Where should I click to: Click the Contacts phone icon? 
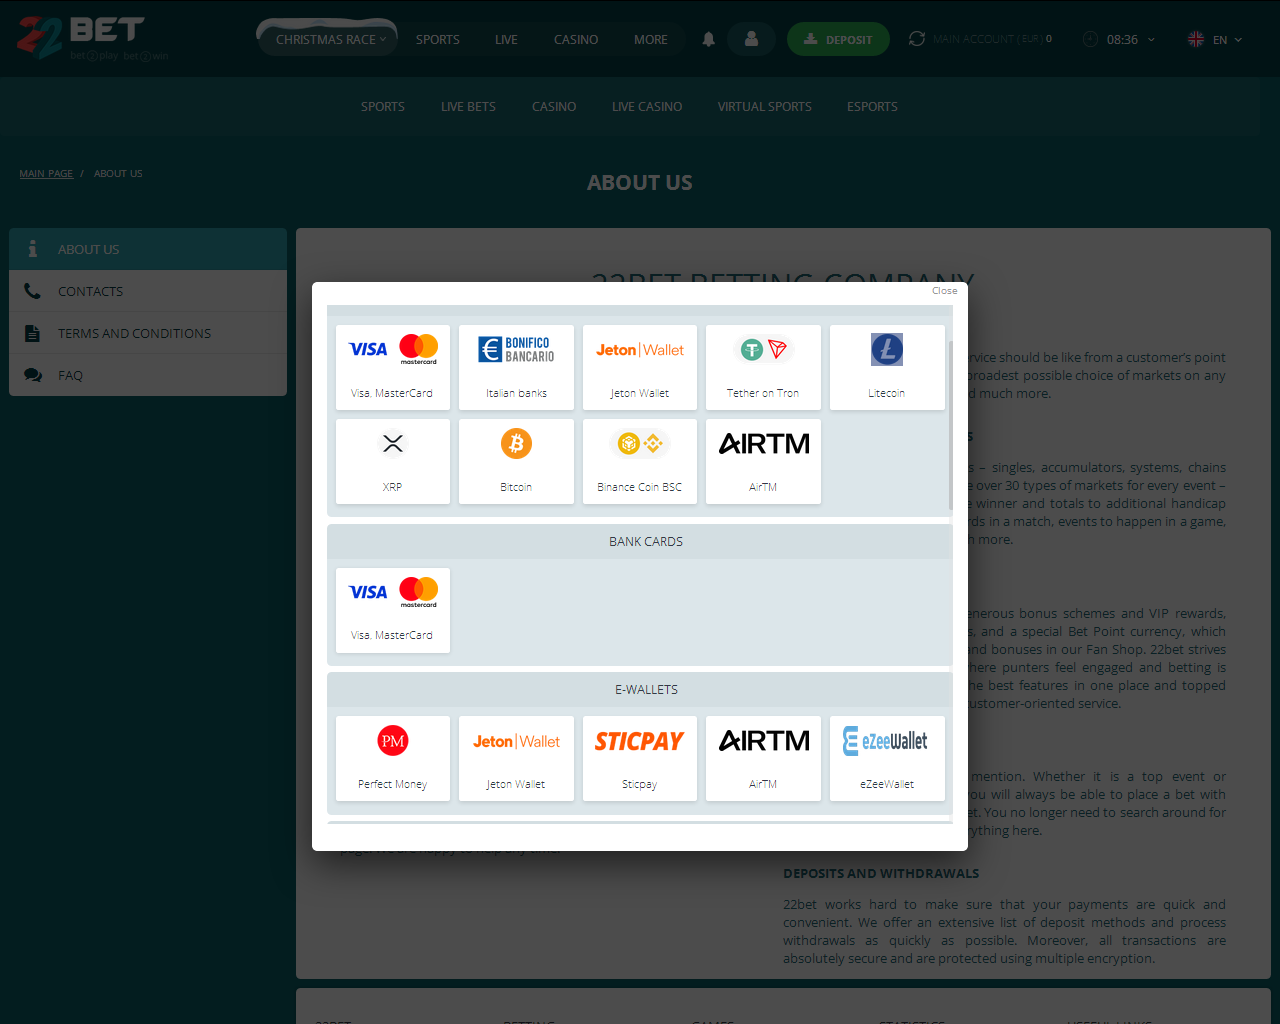(33, 291)
